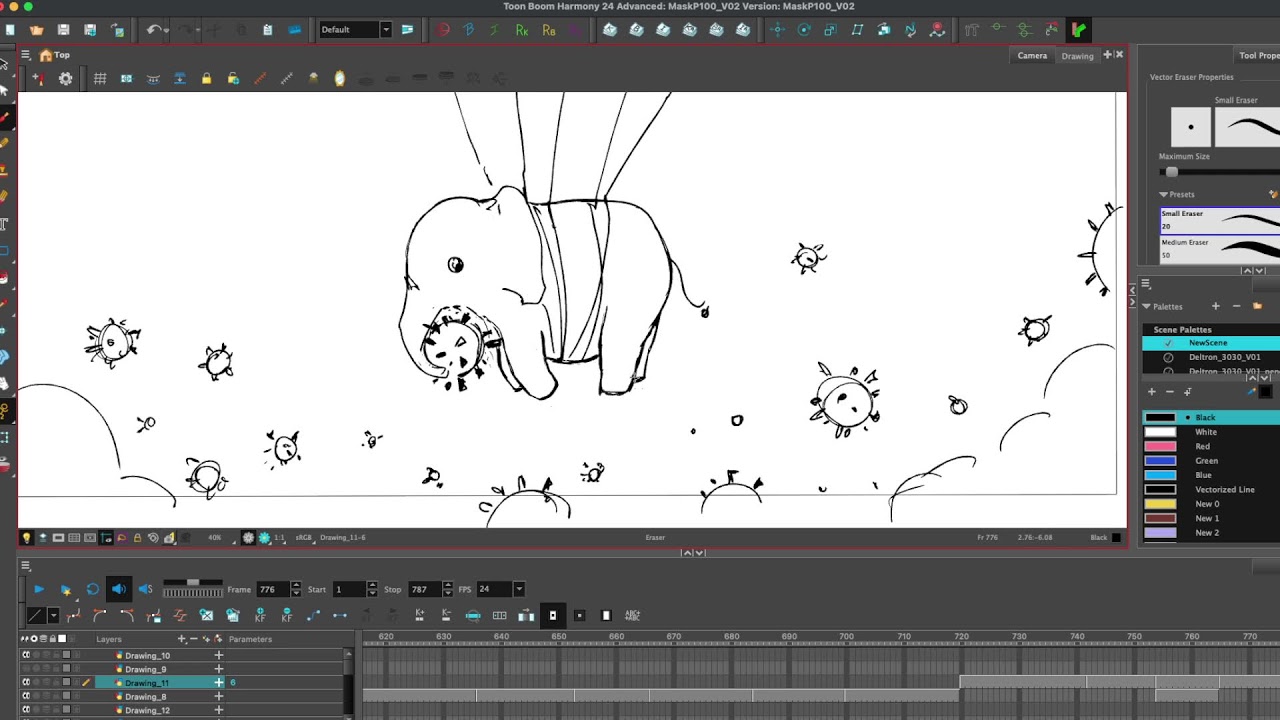Viewport: 1280px width, 720px height.
Task: Toggle the light table bulb icon
Action: [26, 538]
